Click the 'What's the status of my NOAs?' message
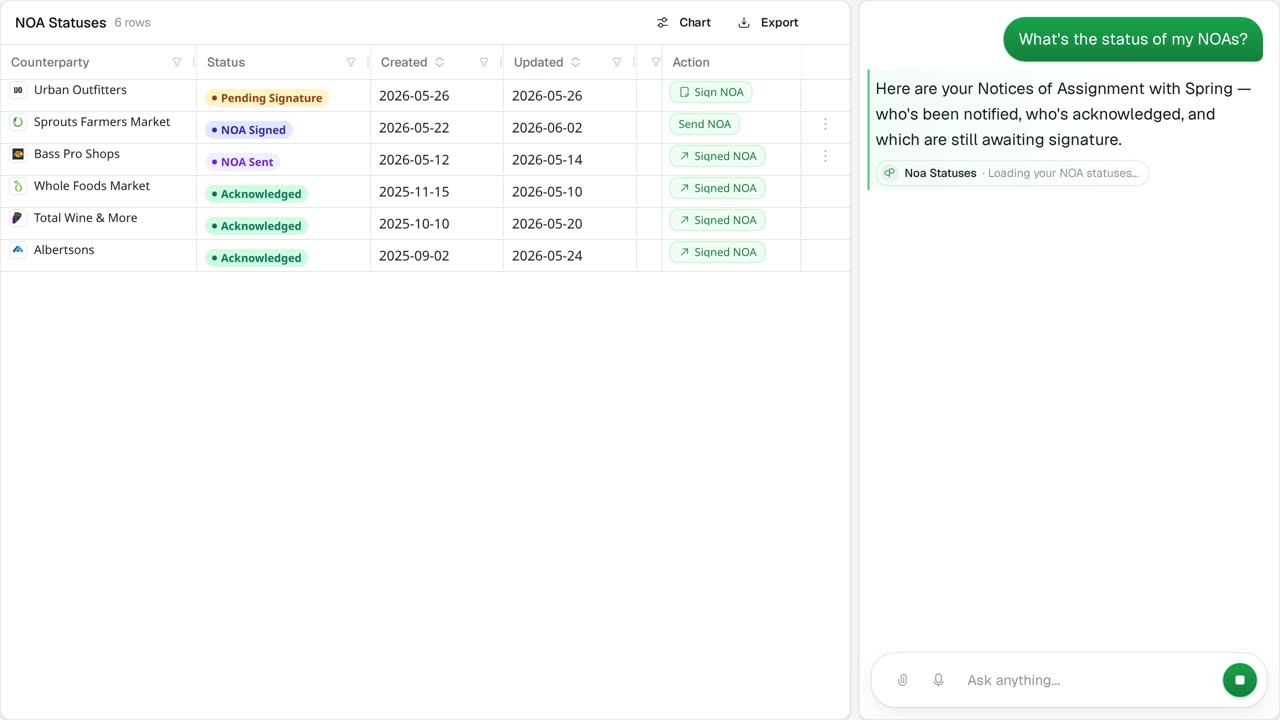The height and width of the screenshot is (720, 1280). coord(1133,39)
